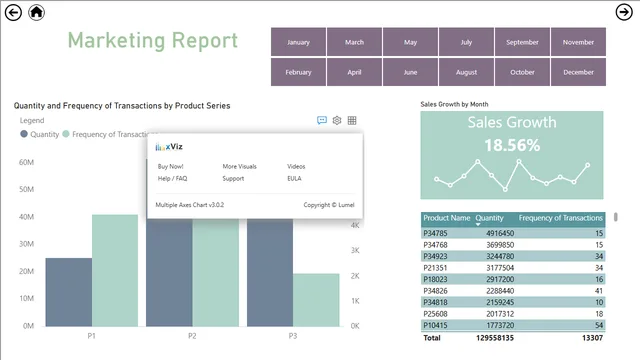Filter by October
The width and height of the screenshot is (640, 360).
pyautogui.click(x=522, y=72)
